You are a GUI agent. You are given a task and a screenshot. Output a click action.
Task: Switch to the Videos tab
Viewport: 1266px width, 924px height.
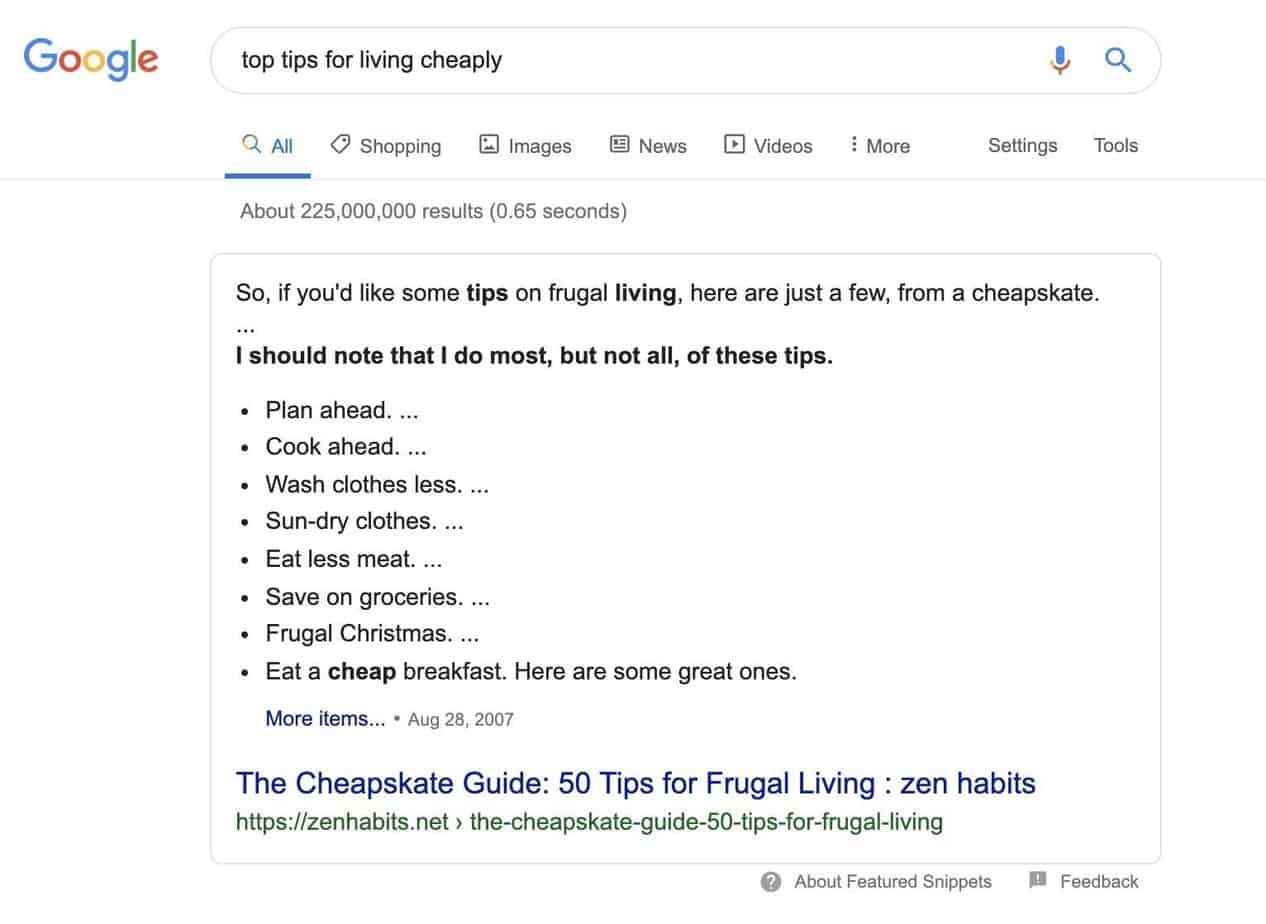(x=782, y=146)
